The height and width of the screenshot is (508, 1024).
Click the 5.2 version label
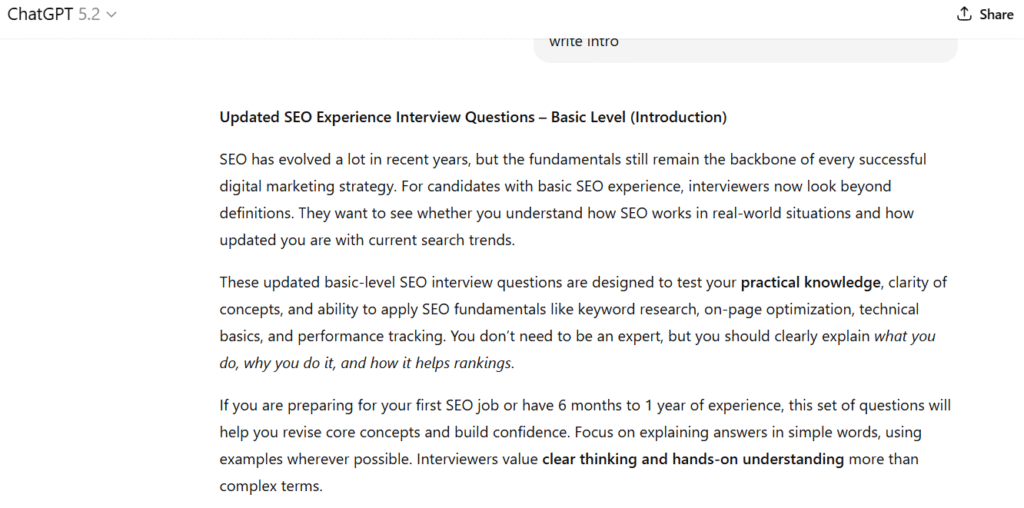pos(89,14)
